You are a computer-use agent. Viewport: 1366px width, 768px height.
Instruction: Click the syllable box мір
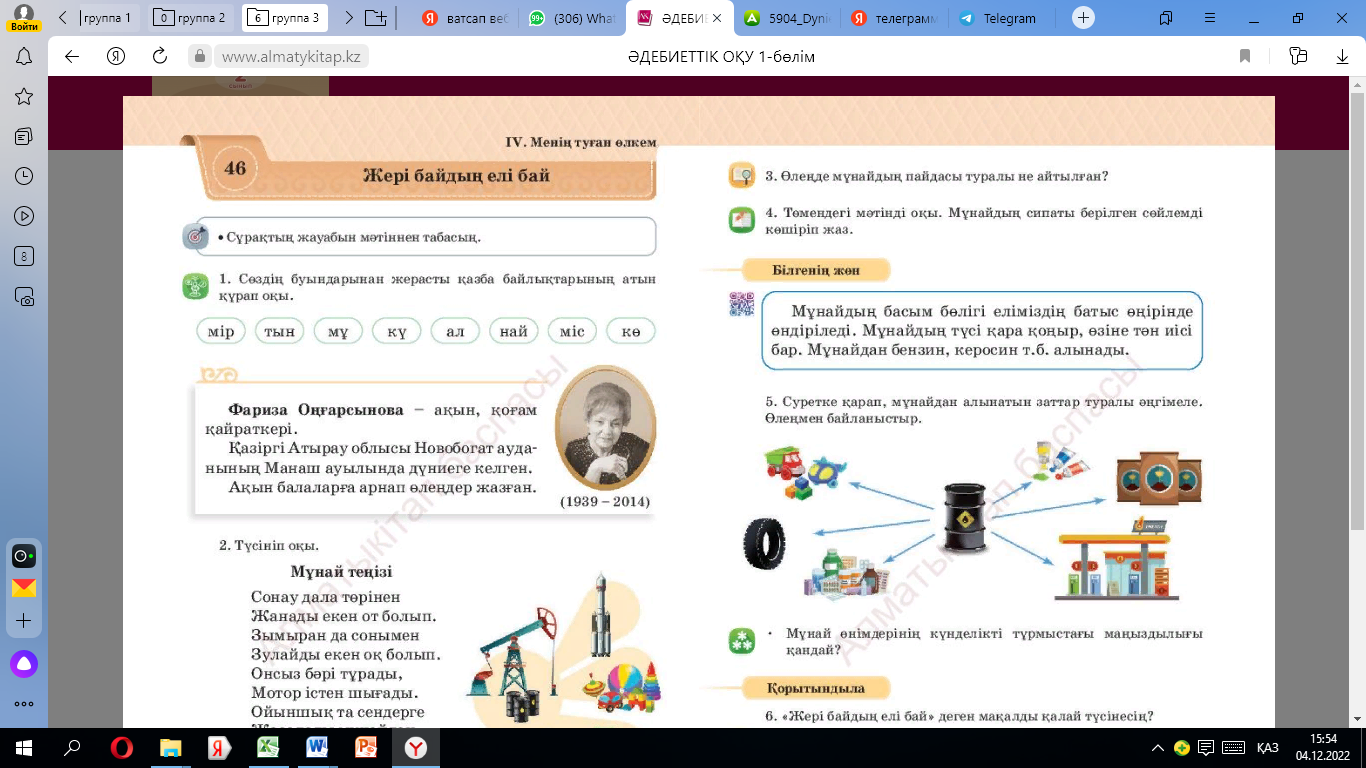222,331
